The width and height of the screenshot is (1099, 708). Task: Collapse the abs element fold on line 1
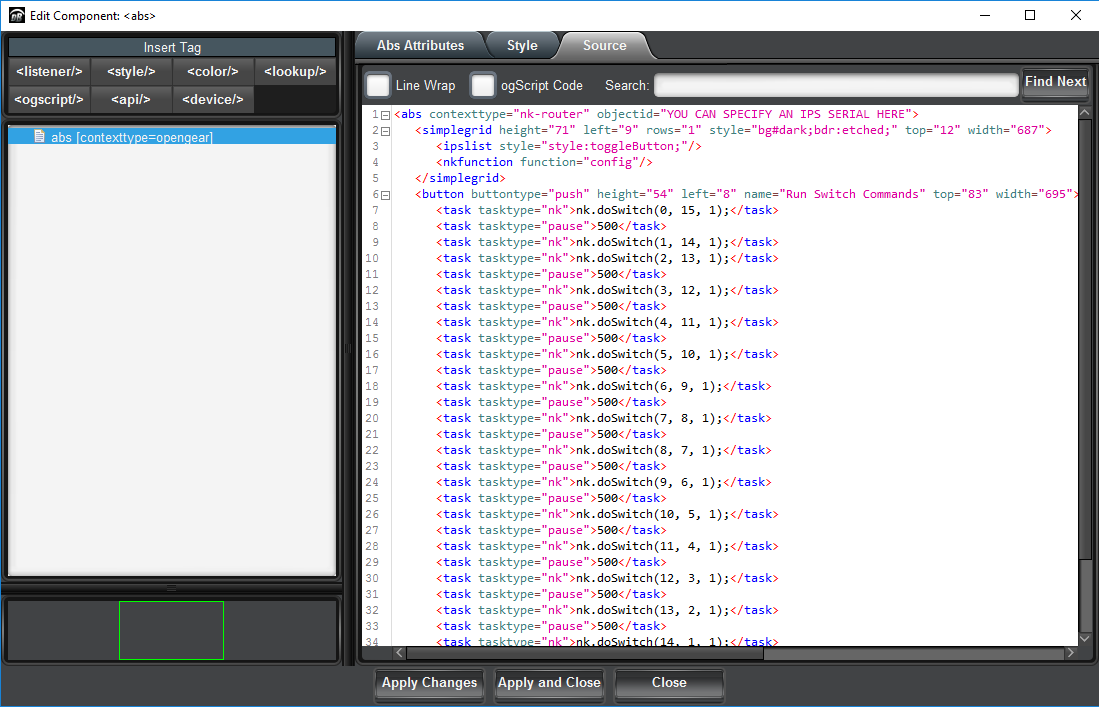385,115
